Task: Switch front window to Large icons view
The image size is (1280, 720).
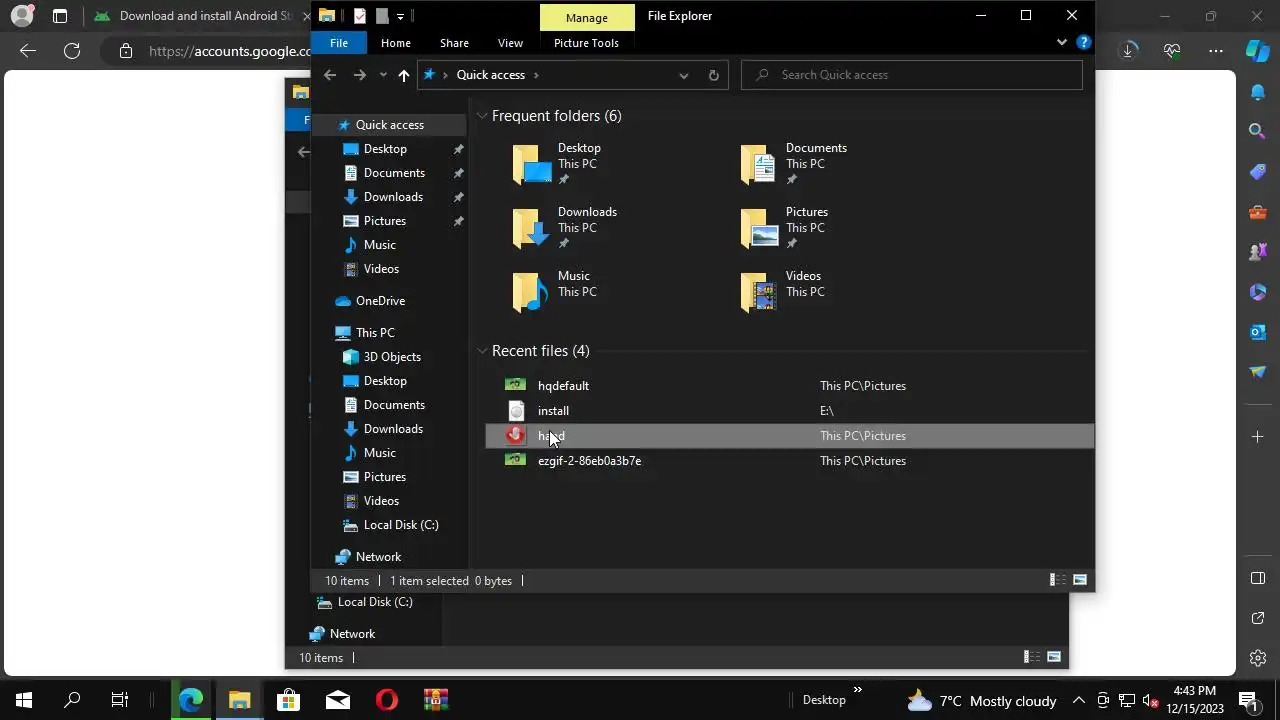Action: (x=1080, y=580)
